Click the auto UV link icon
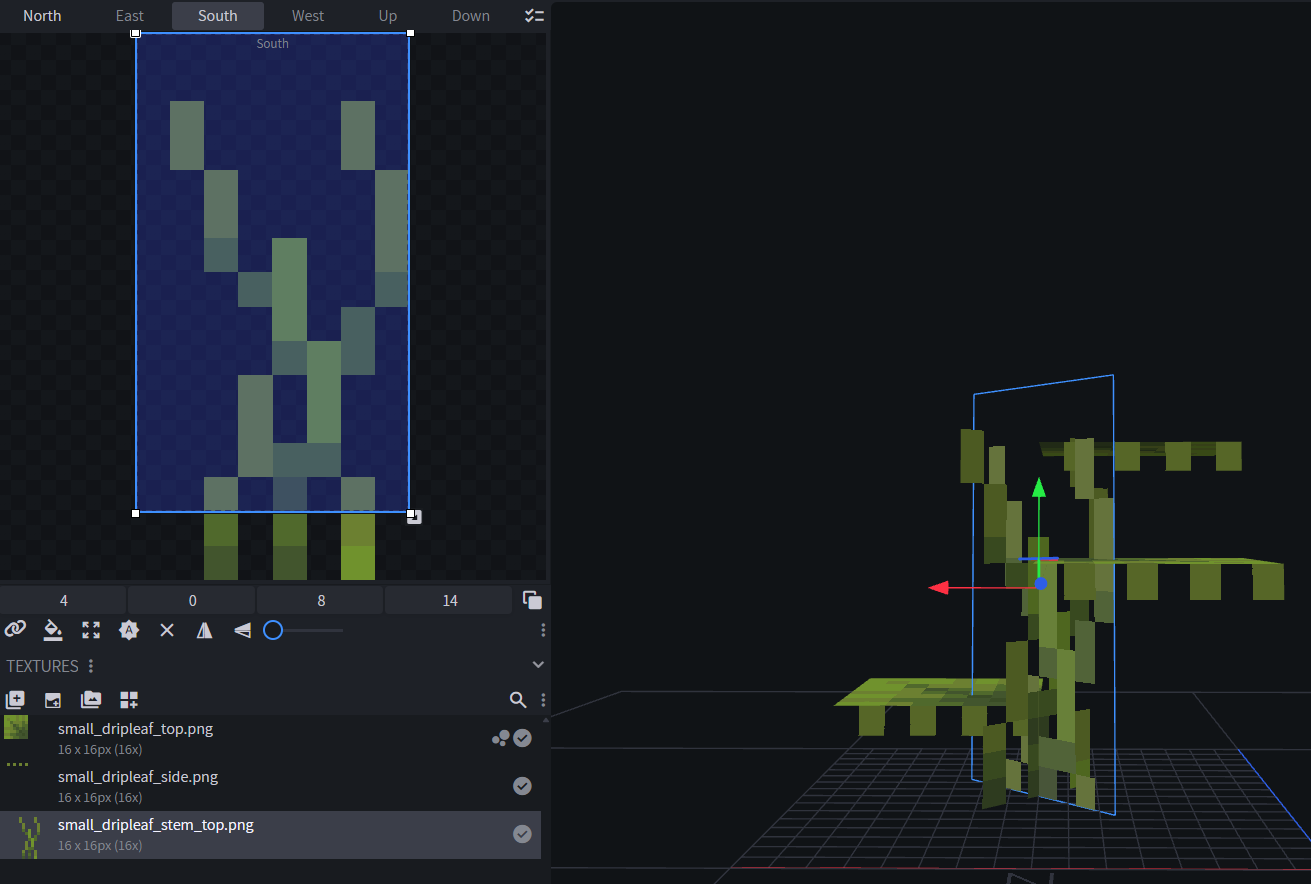The height and width of the screenshot is (884, 1311). click(15, 630)
